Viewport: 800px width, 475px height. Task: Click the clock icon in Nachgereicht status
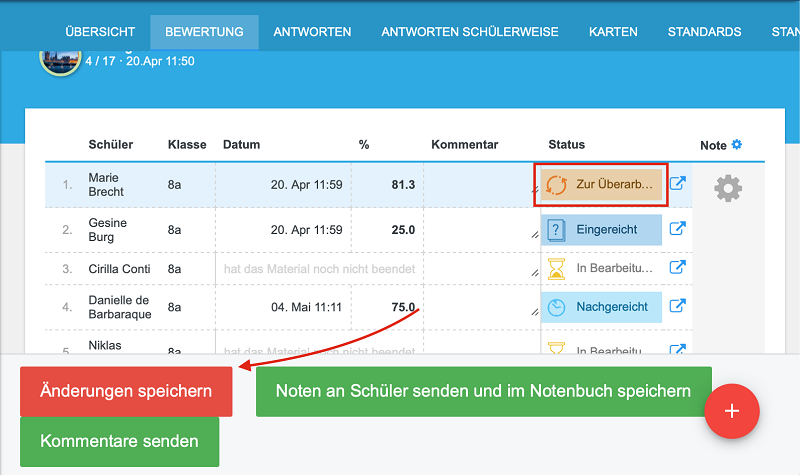[556, 308]
